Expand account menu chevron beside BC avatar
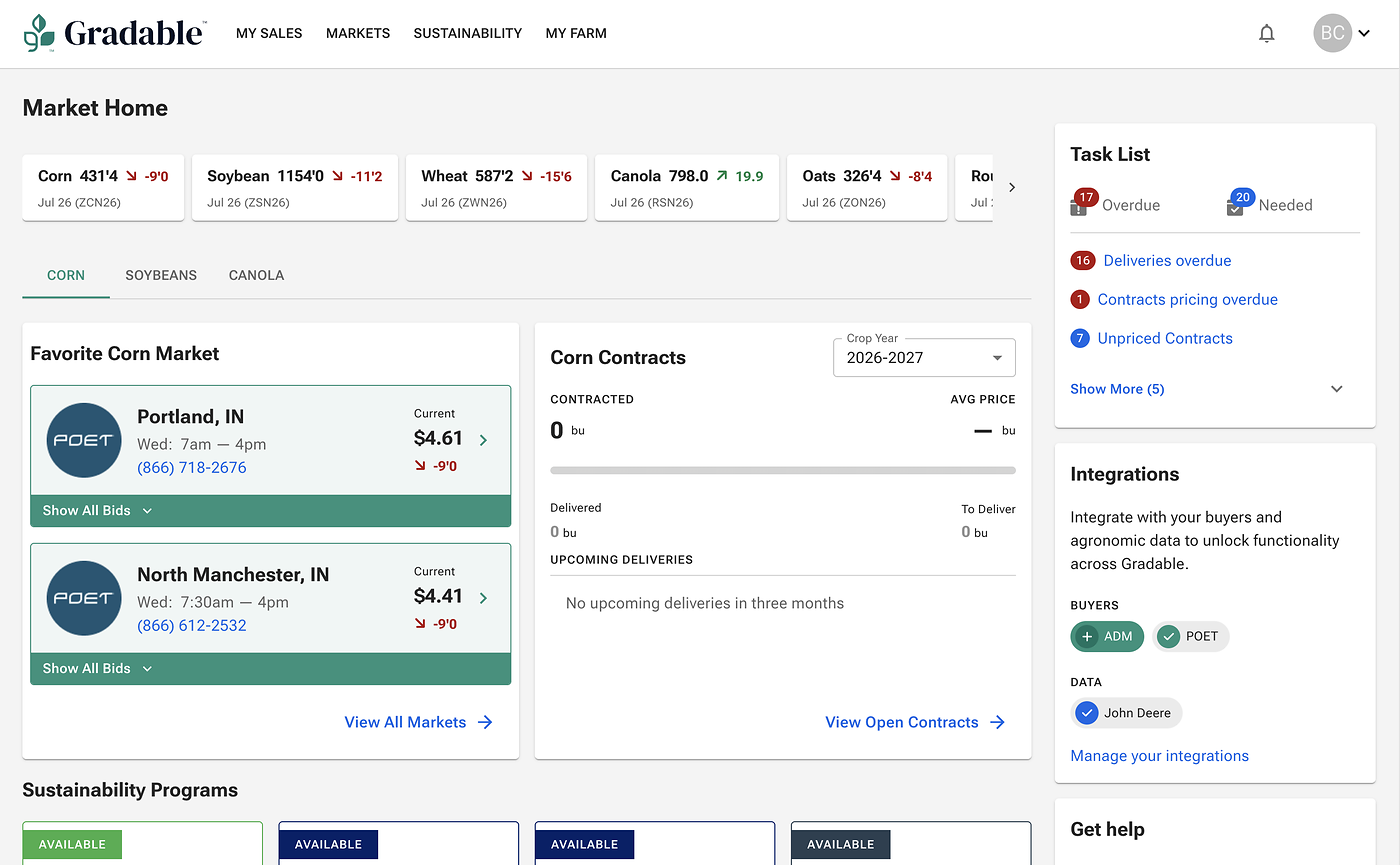This screenshot has width=1400, height=865. (x=1364, y=34)
